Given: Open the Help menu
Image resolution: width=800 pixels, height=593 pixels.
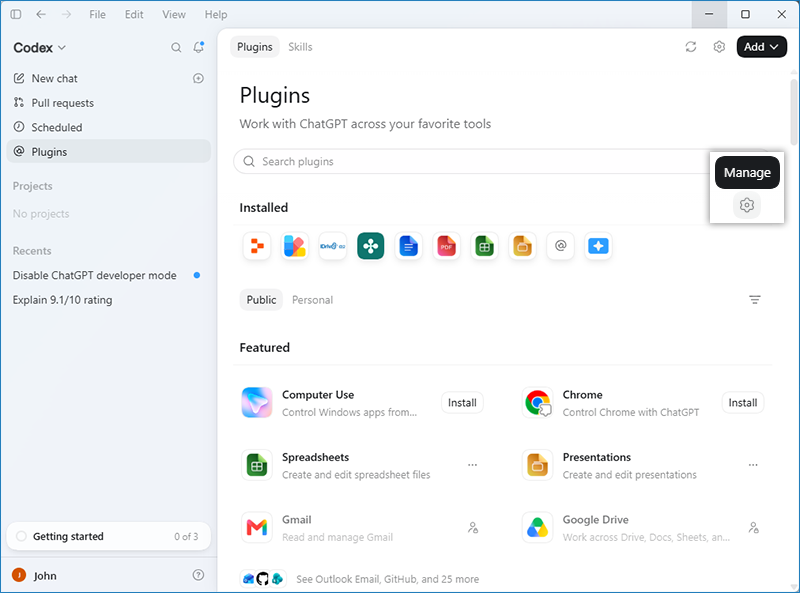Looking at the screenshot, I should (x=216, y=14).
